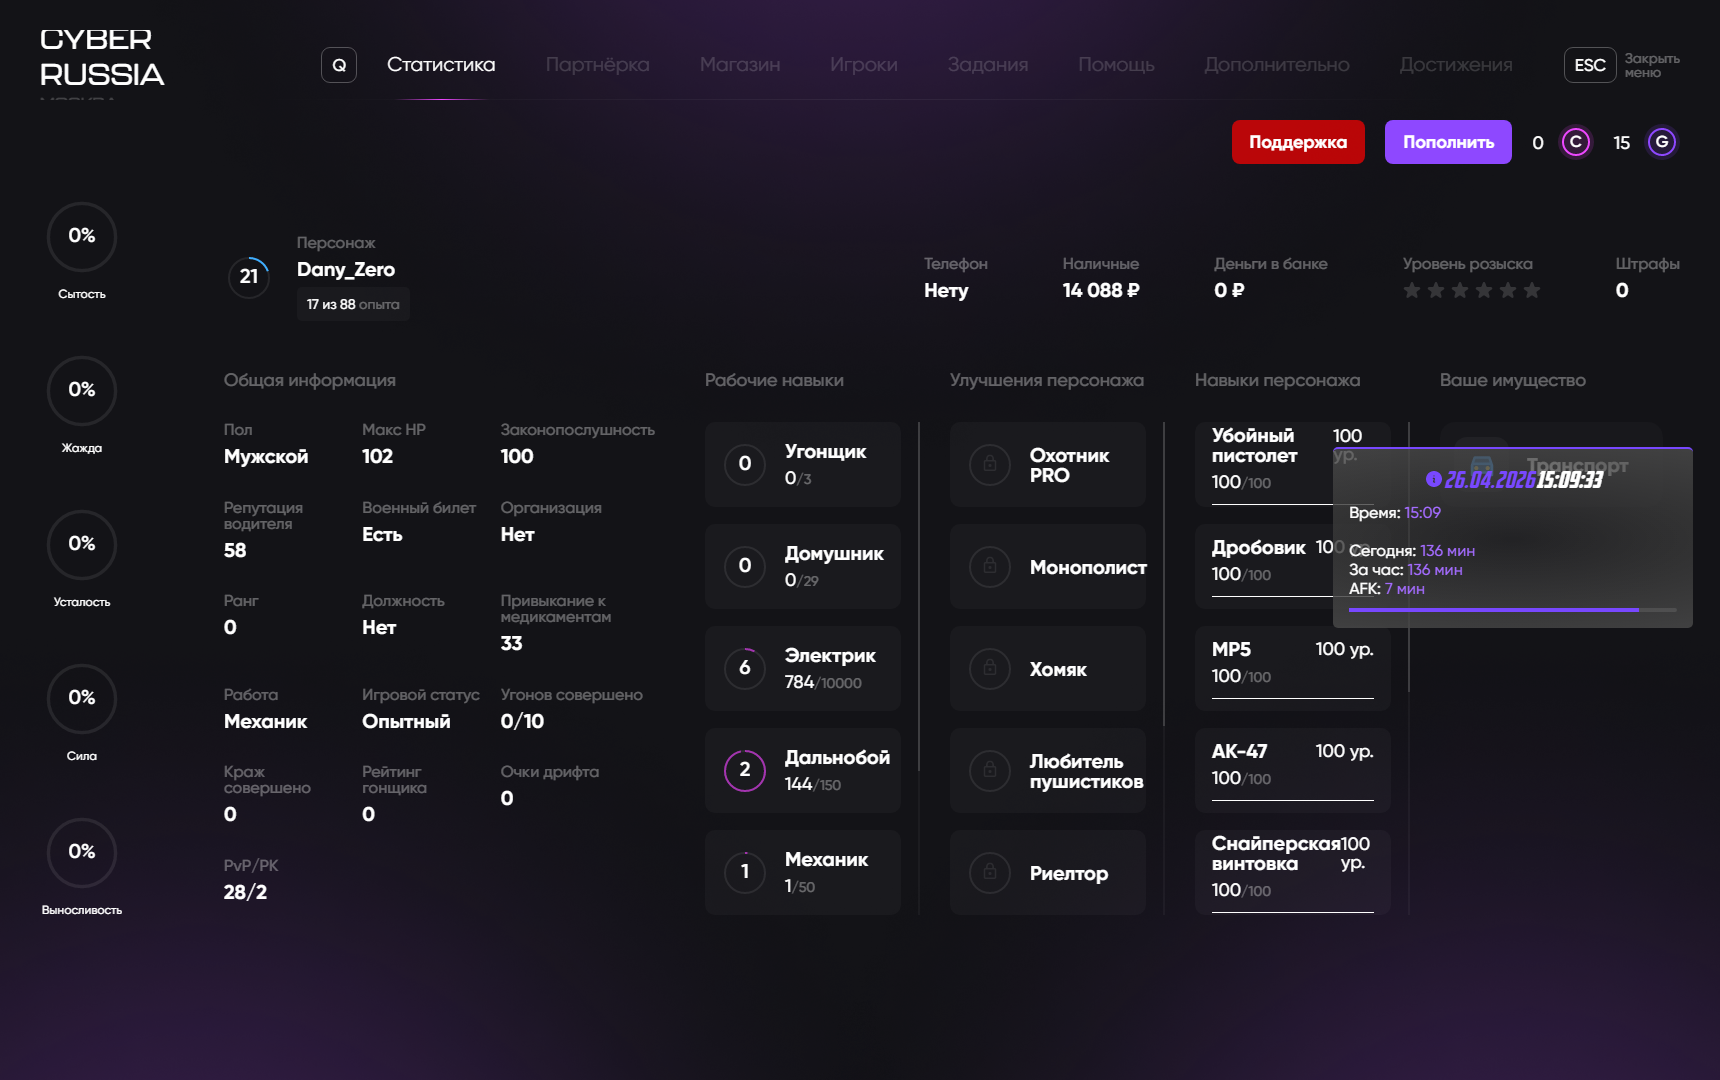Click the MP5 skill progress bar

(1293, 698)
